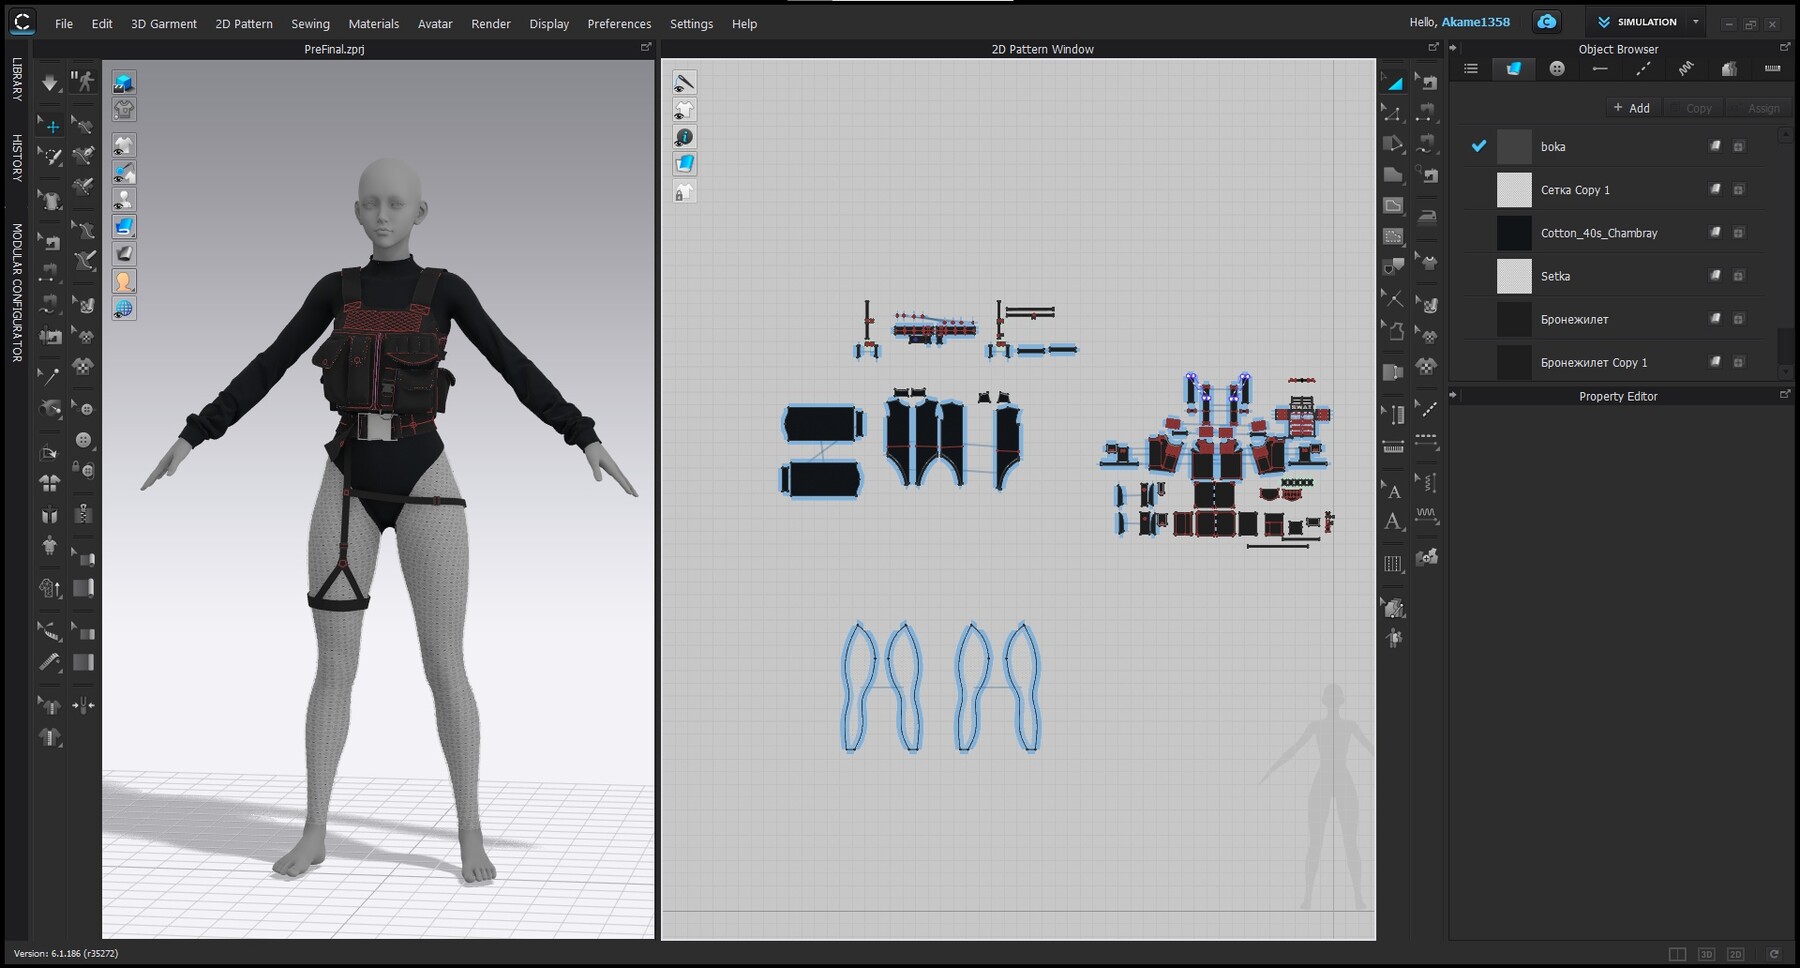
Task: Click the Simulate arrow tool in 3D toolbar
Action: (x=49, y=82)
